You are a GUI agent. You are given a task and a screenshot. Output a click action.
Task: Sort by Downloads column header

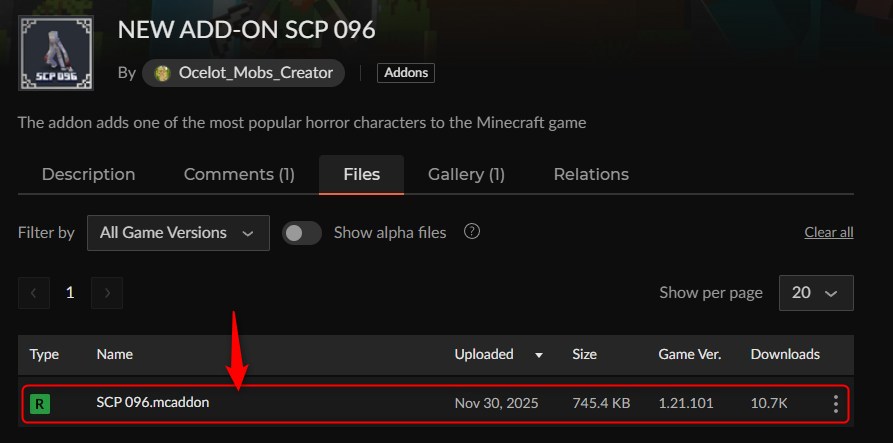(785, 354)
